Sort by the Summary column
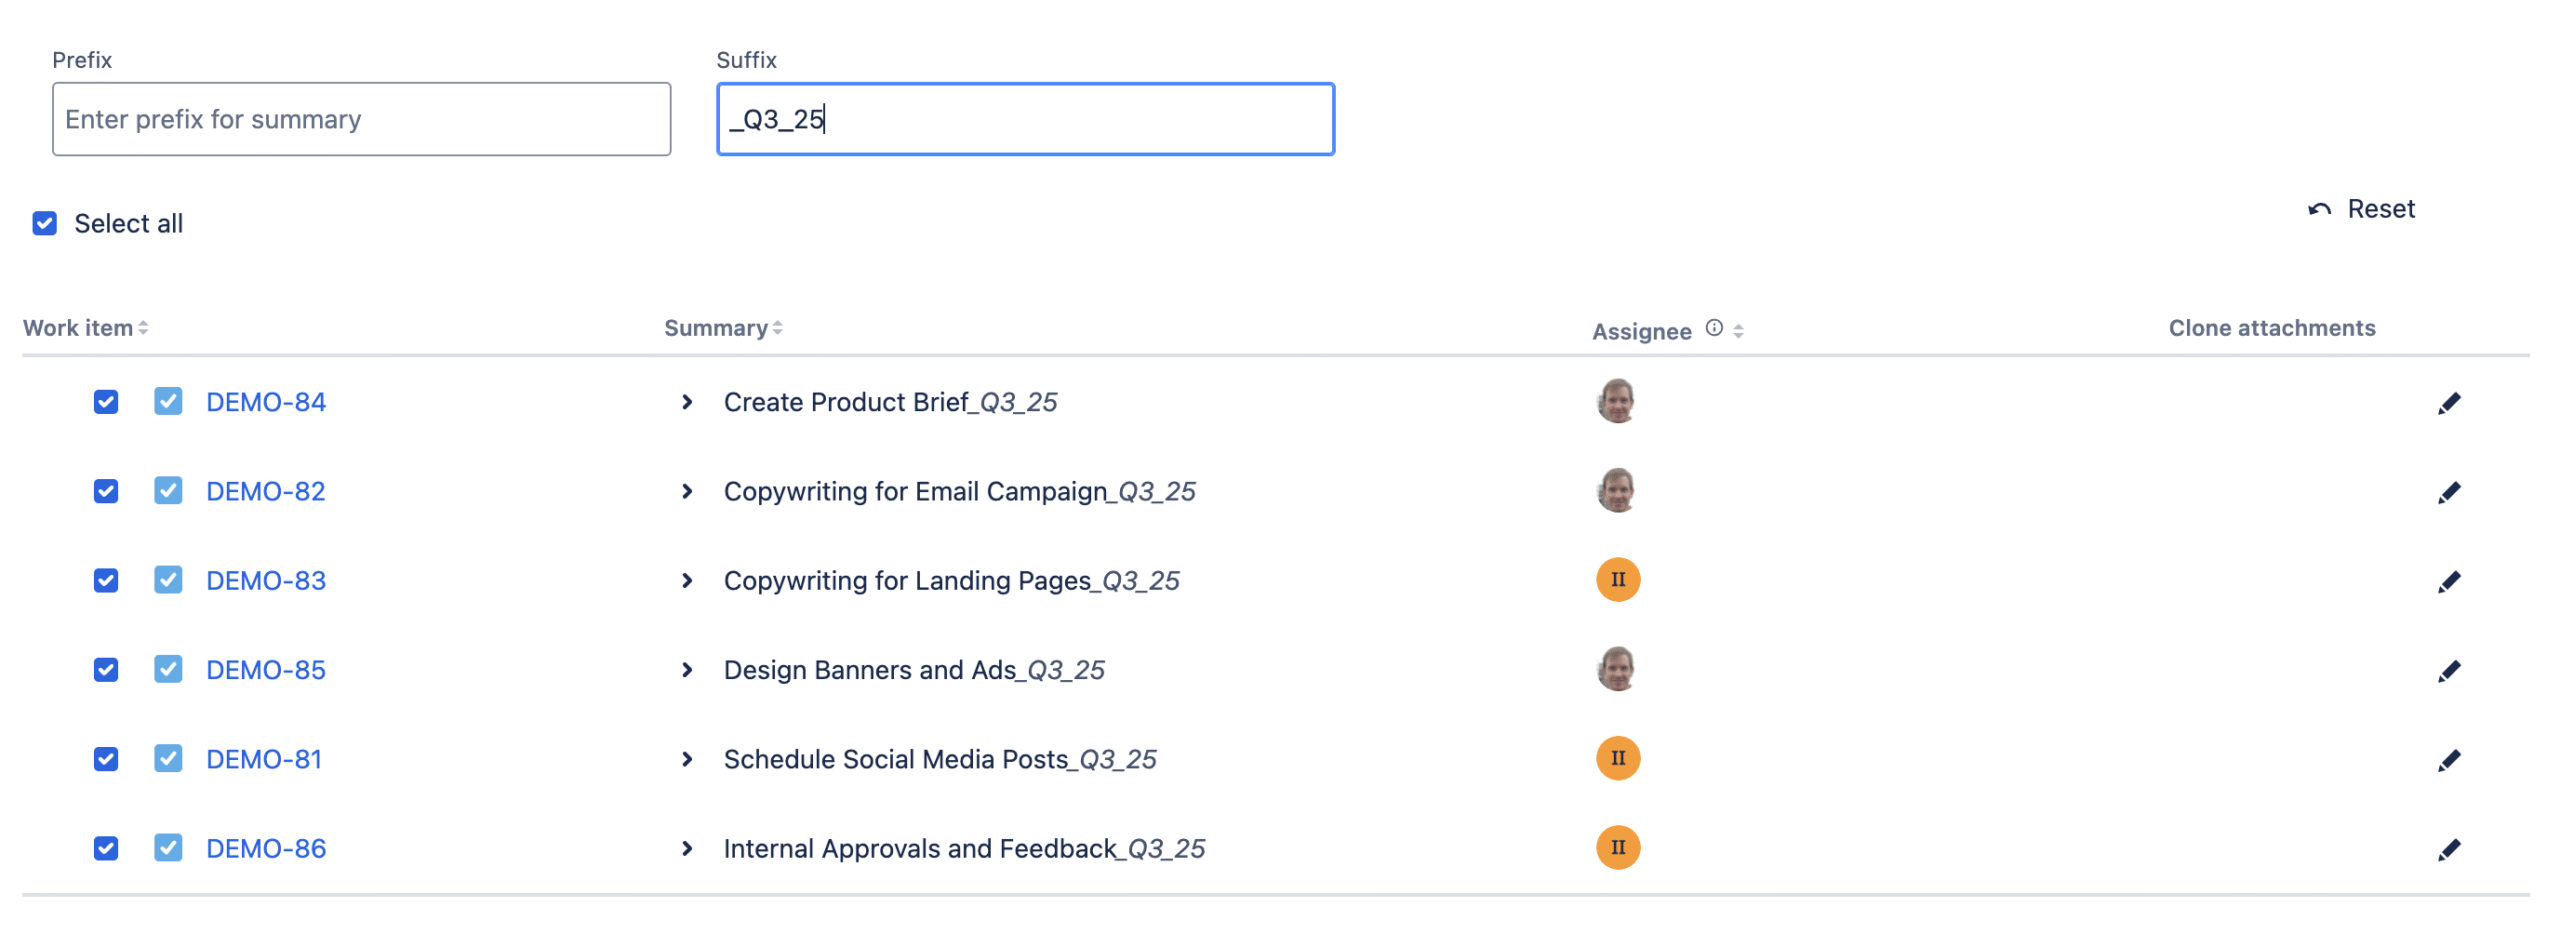 [723, 328]
